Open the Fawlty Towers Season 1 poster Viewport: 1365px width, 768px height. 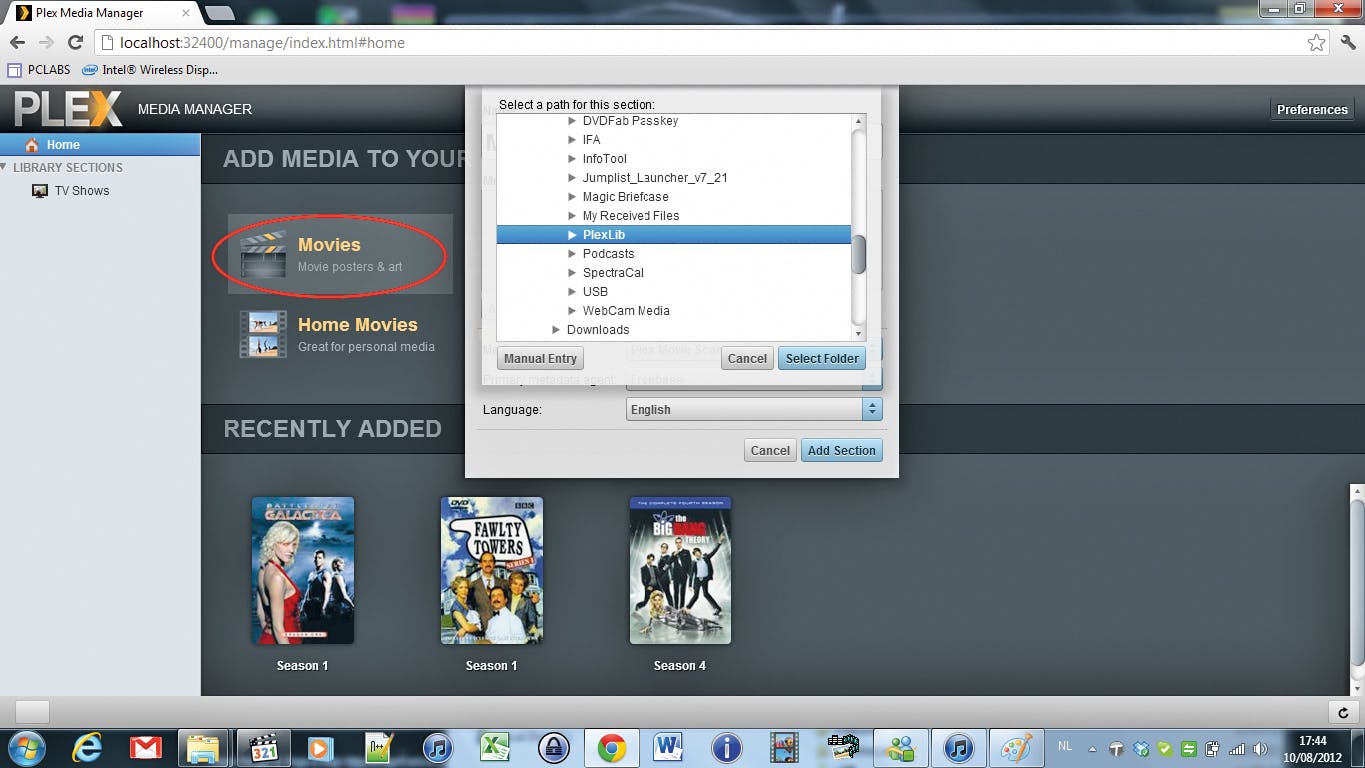[492, 571]
